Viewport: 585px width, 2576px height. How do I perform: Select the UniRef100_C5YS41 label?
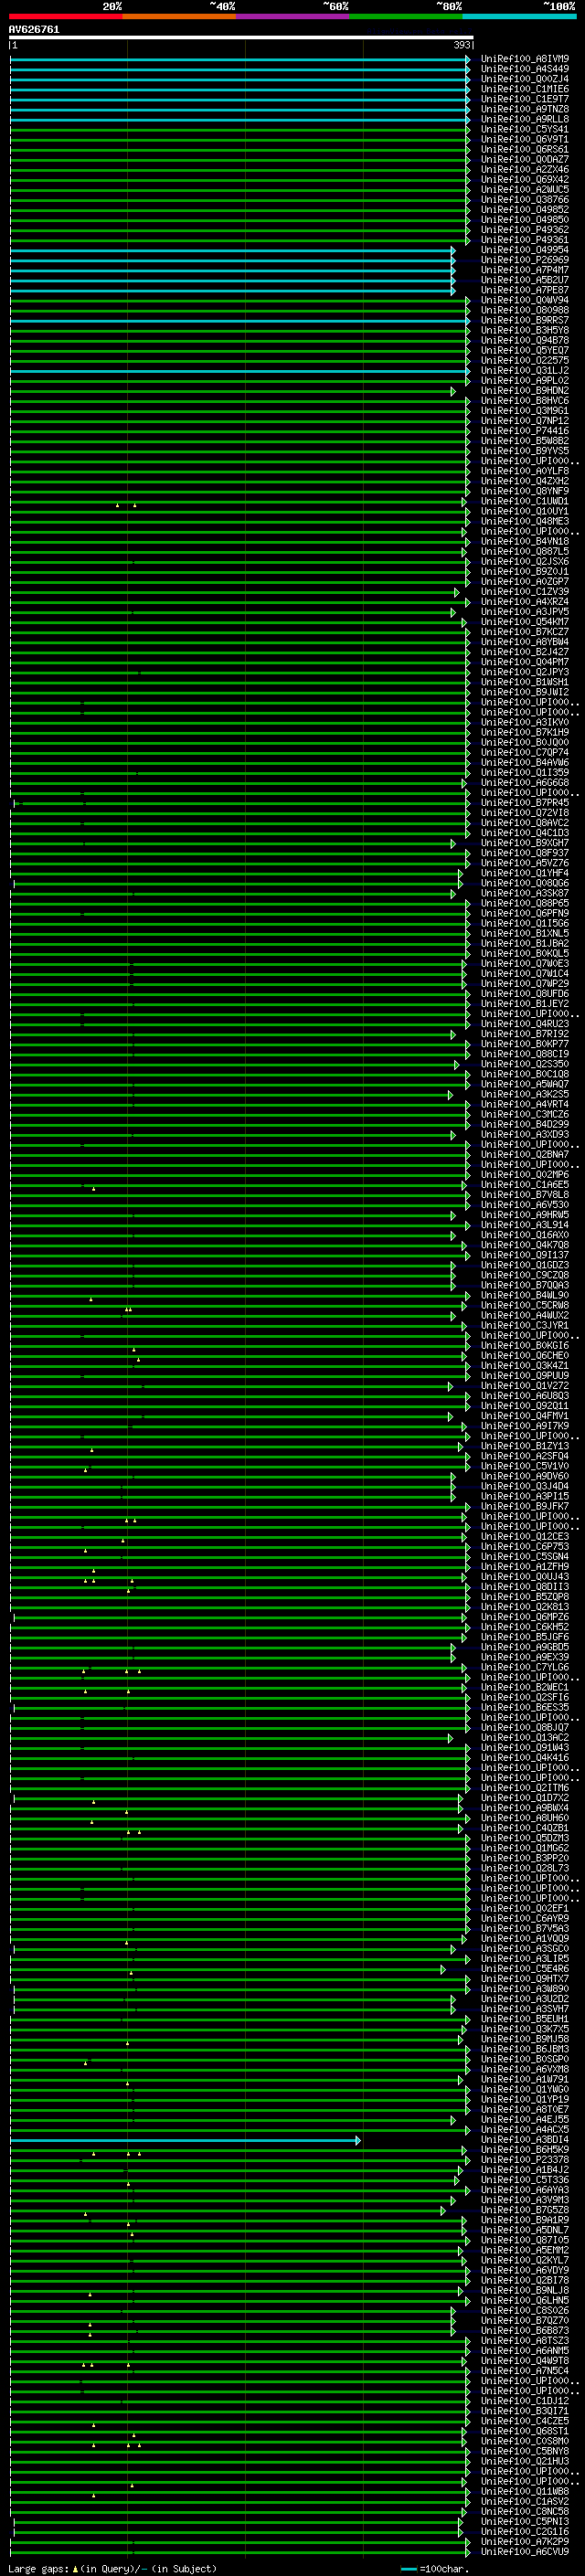[x=525, y=129]
